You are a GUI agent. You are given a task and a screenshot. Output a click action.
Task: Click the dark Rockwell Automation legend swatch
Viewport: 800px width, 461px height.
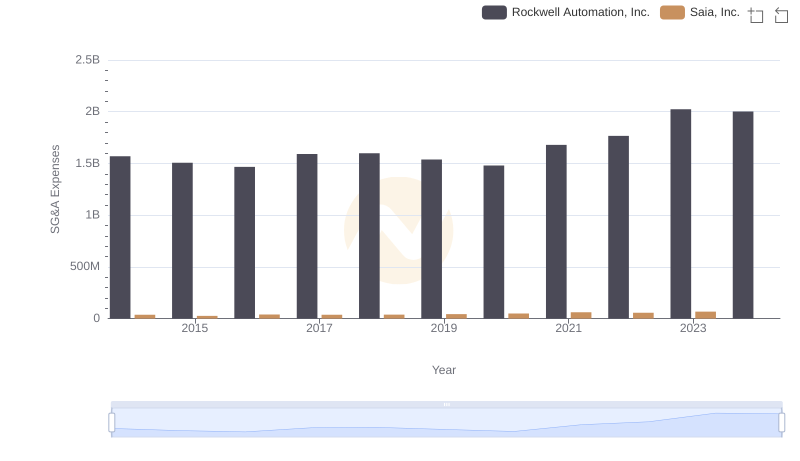point(494,12)
